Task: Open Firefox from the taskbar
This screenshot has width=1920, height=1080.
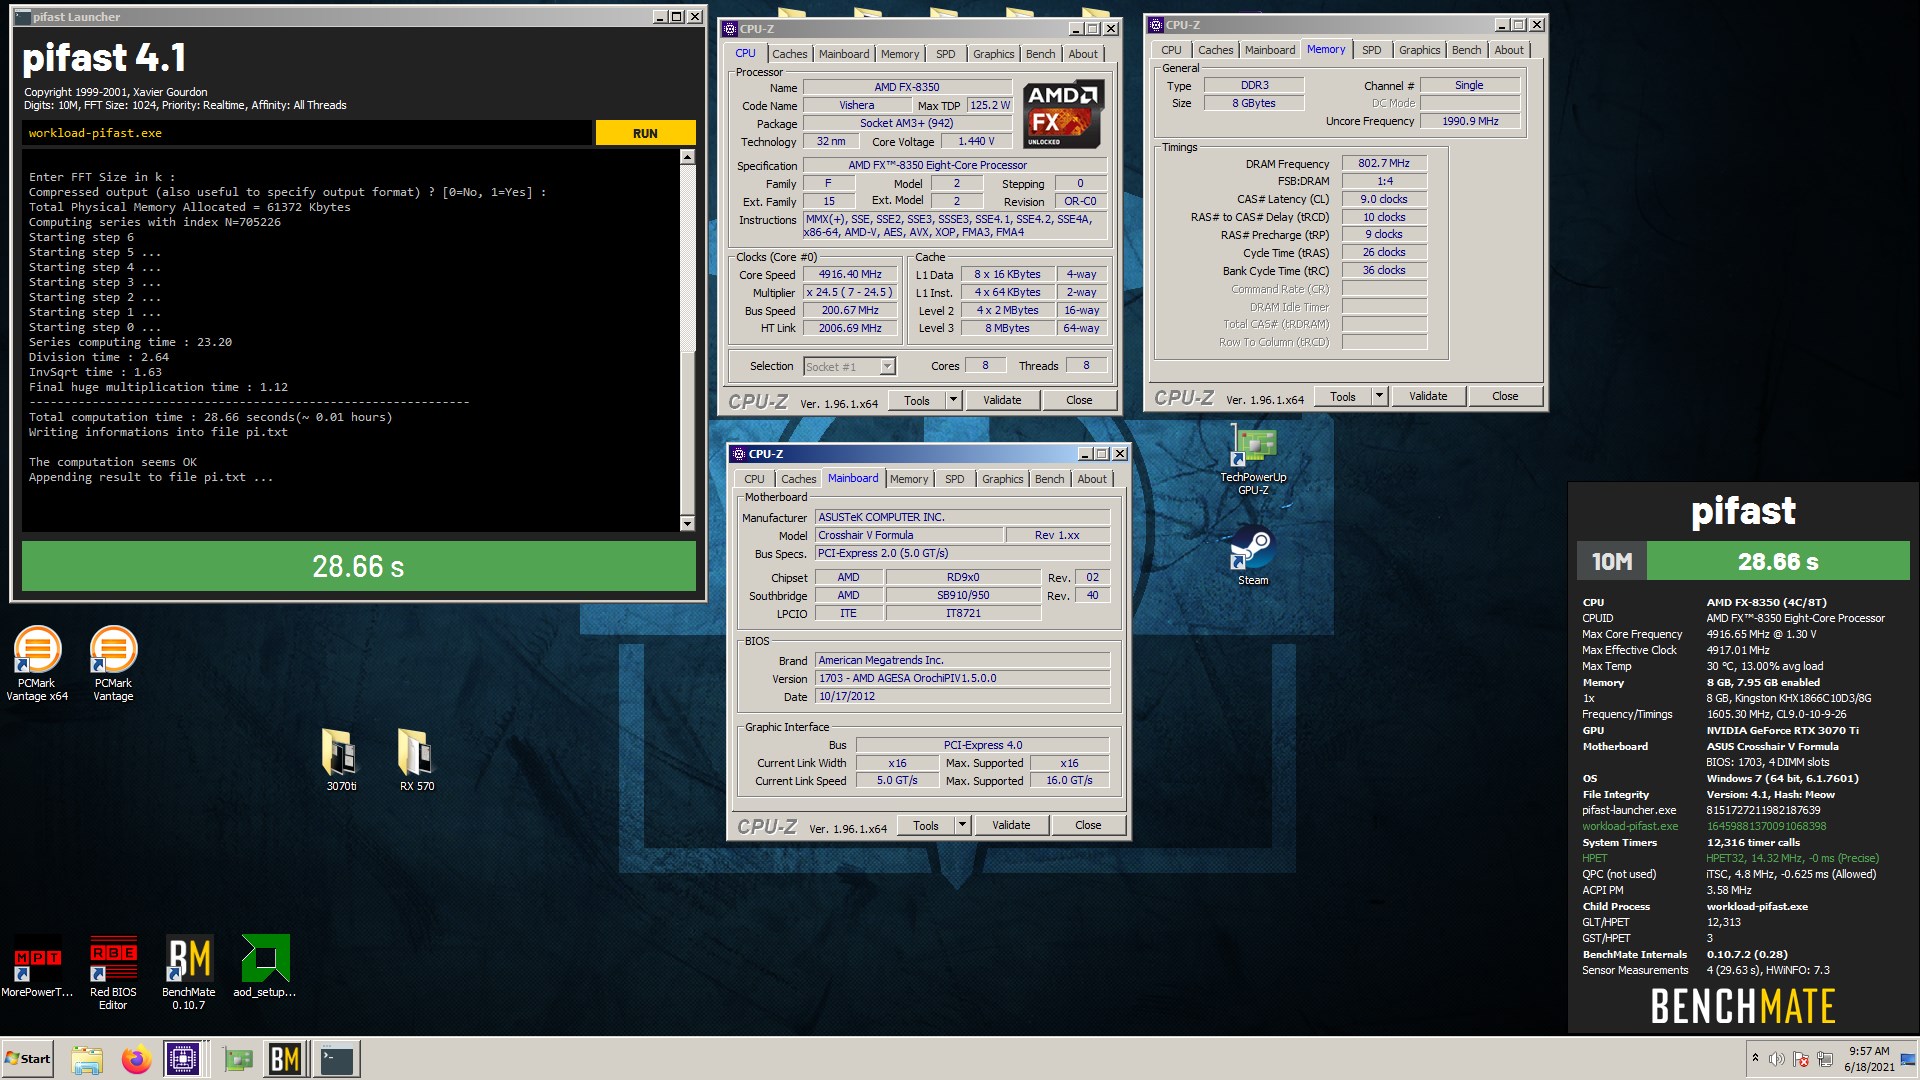Action: (x=136, y=1060)
